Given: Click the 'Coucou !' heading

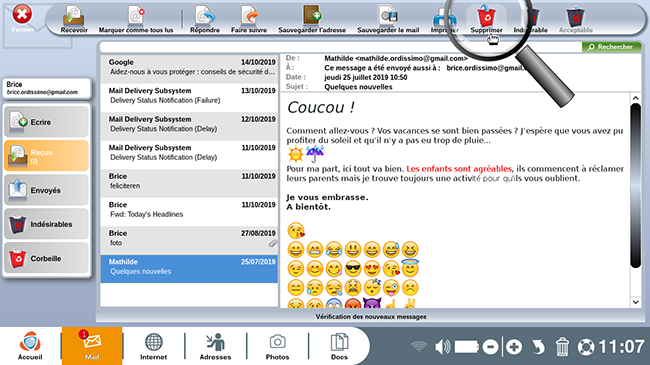Looking at the screenshot, I should pos(321,107).
